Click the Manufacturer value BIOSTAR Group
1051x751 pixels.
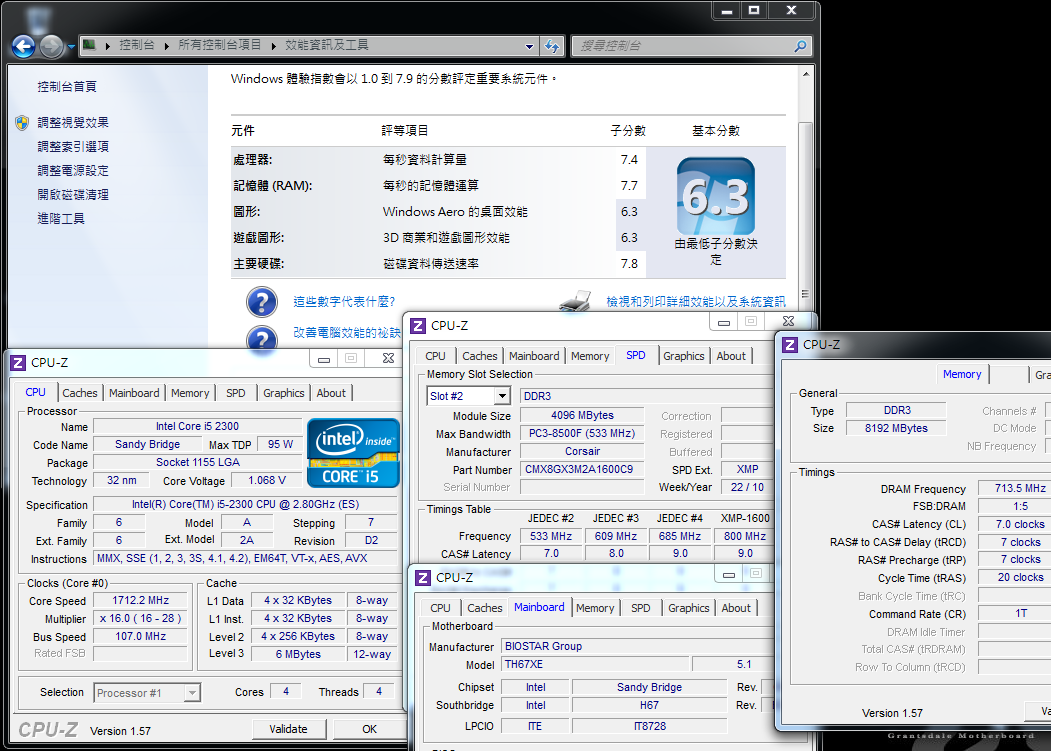(637, 646)
